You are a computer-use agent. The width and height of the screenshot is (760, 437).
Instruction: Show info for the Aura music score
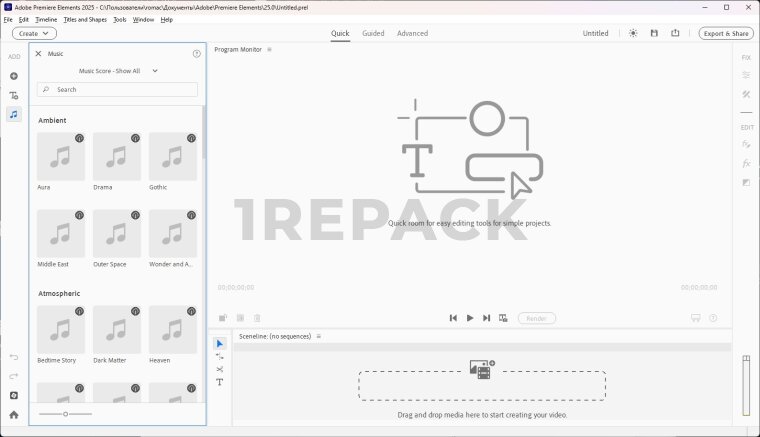(x=79, y=138)
